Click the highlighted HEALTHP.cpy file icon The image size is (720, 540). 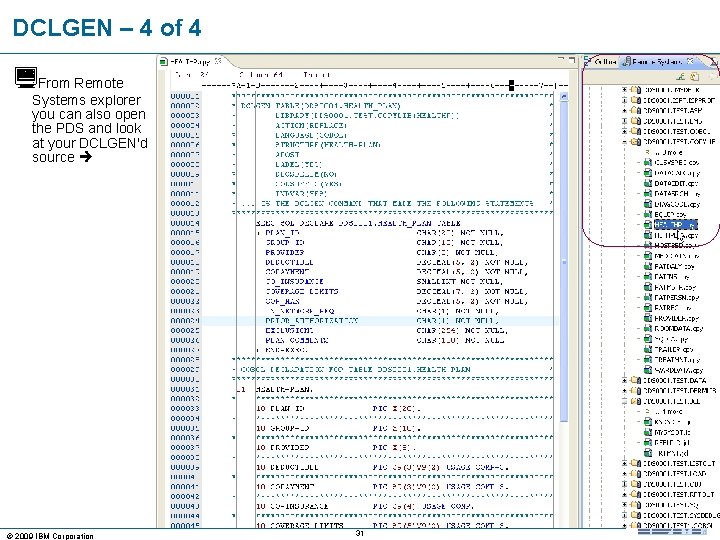pyautogui.click(x=648, y=225)
